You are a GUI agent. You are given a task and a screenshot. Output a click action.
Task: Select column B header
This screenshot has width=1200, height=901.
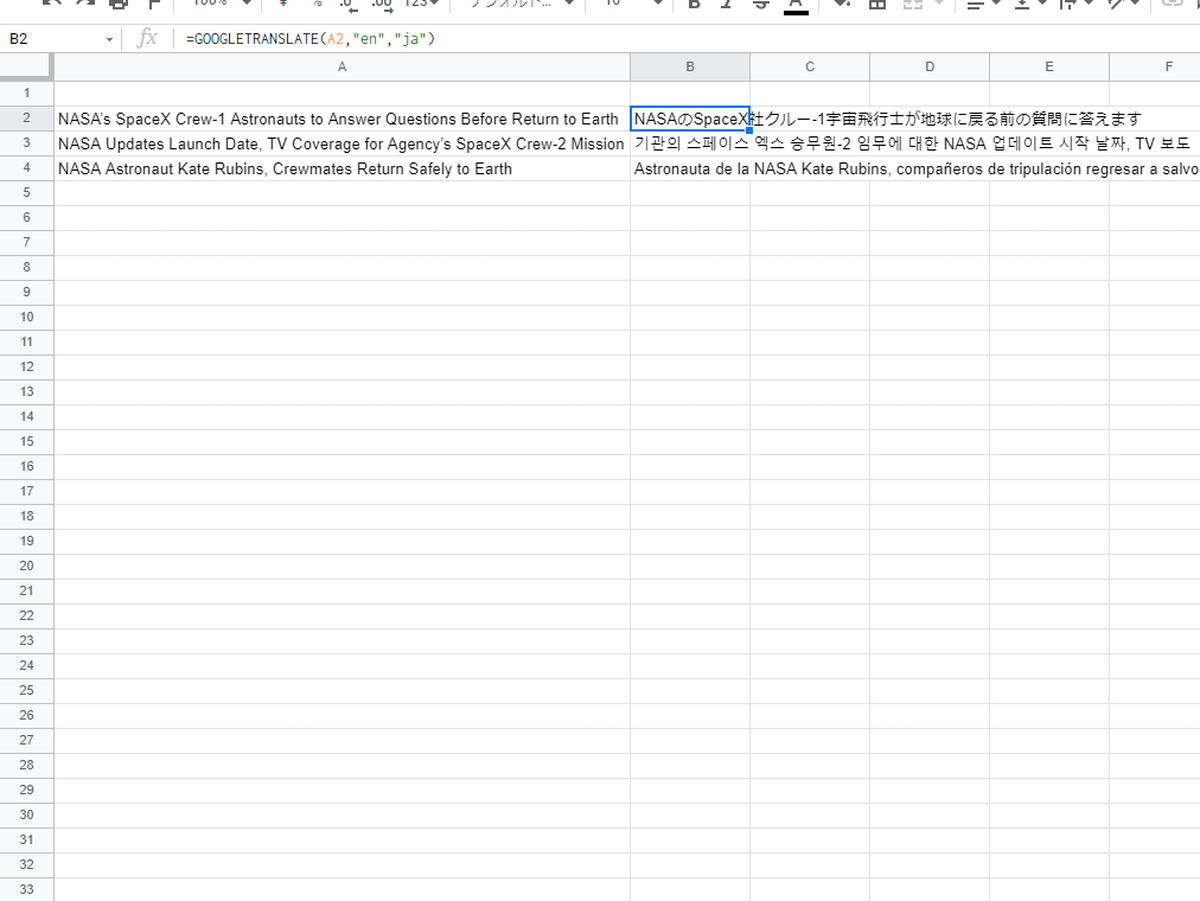pos(690,67)
